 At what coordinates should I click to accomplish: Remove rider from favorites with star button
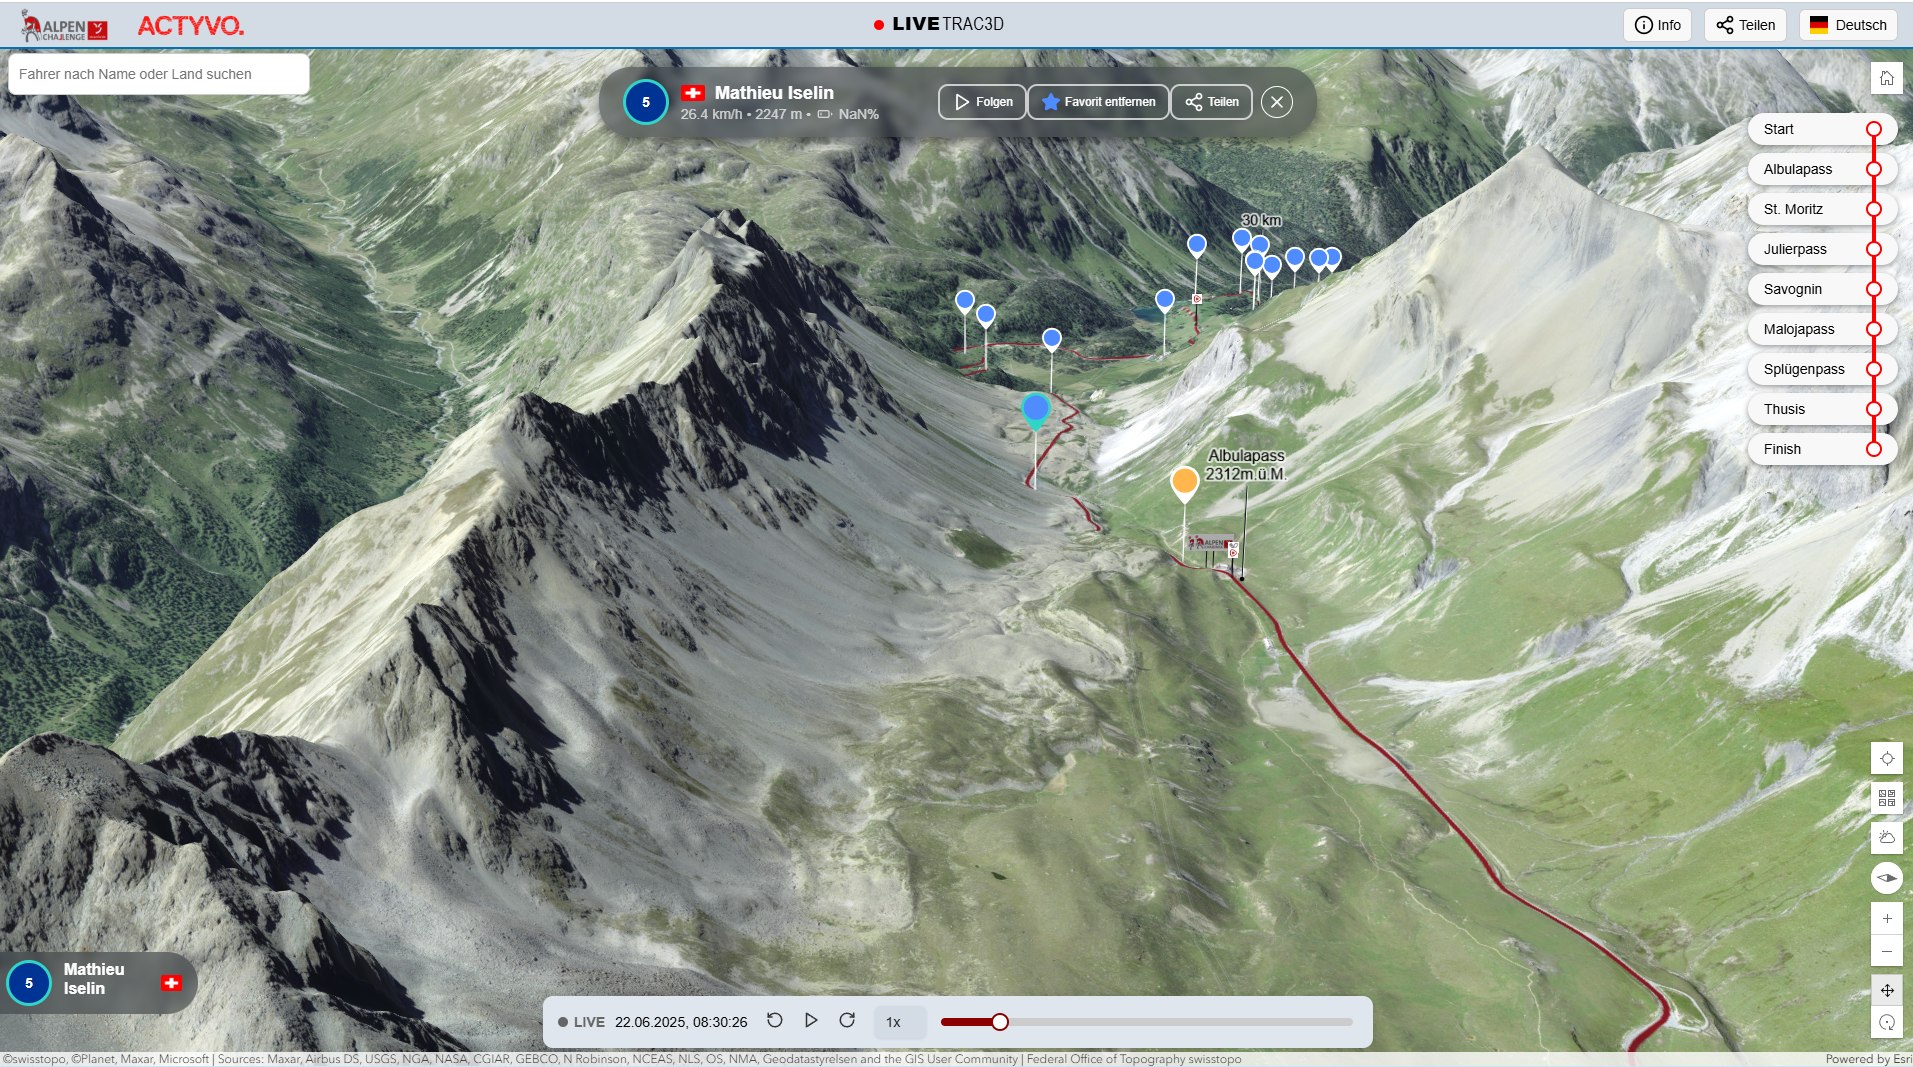point(1098,102)
